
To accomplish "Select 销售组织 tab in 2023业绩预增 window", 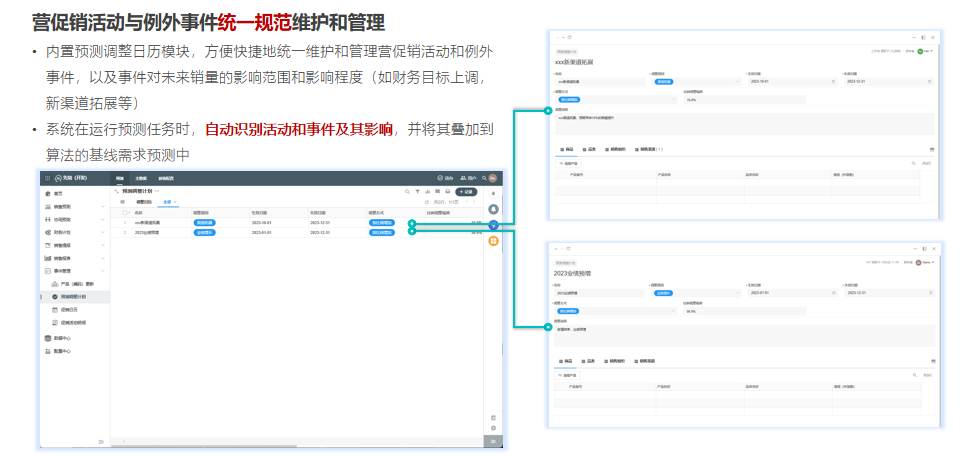I will click(615, 361).
